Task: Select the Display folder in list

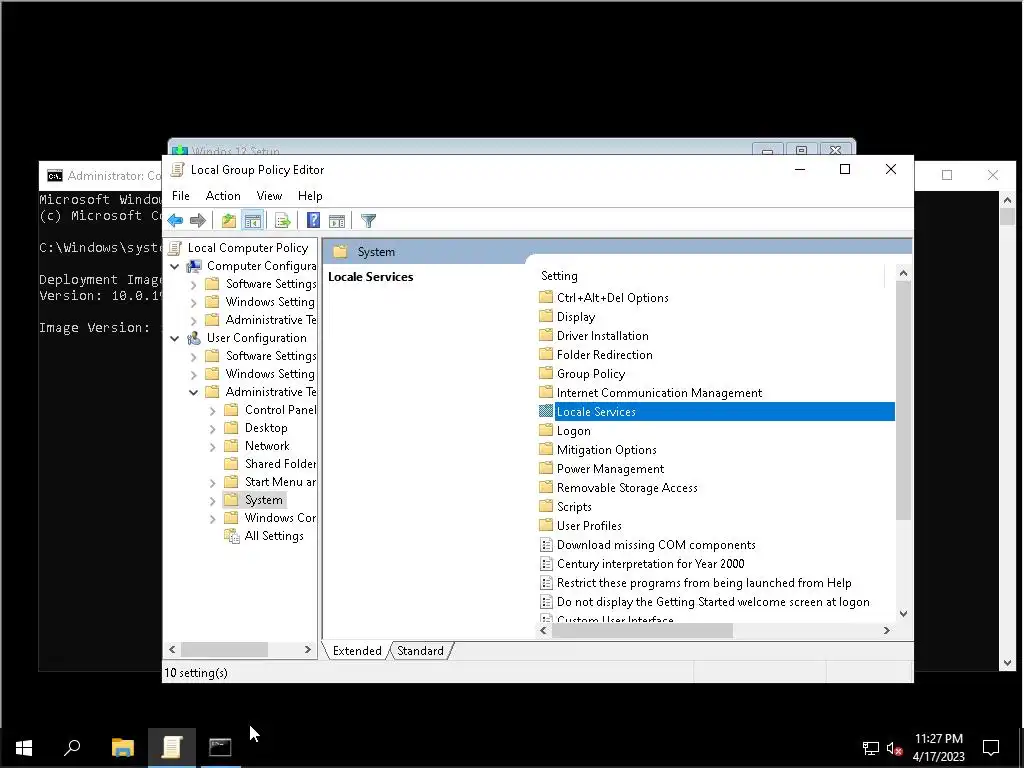Action: (575, 317)
